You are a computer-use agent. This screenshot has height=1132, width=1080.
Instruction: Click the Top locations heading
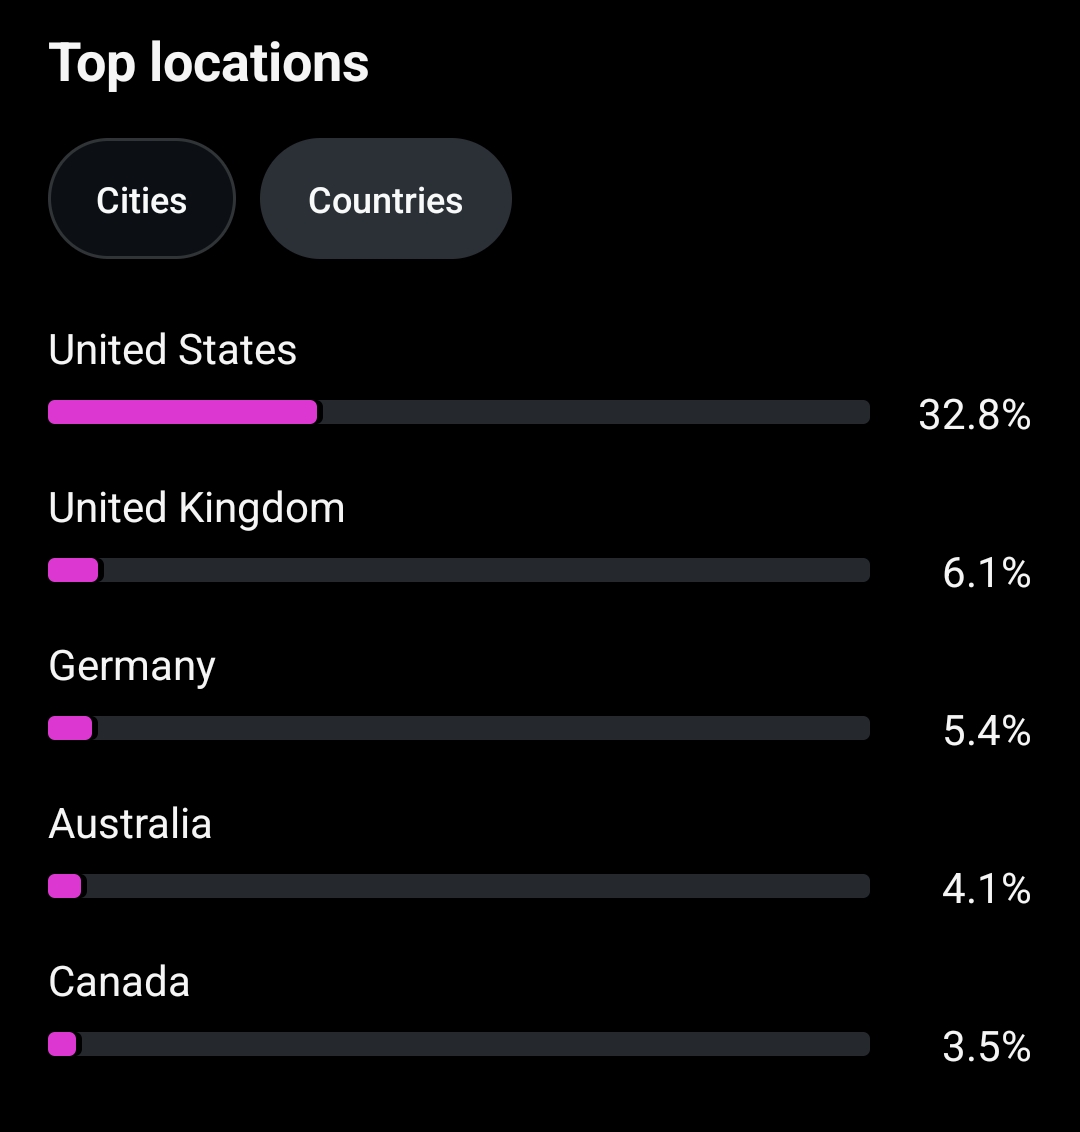coord(208,62)
